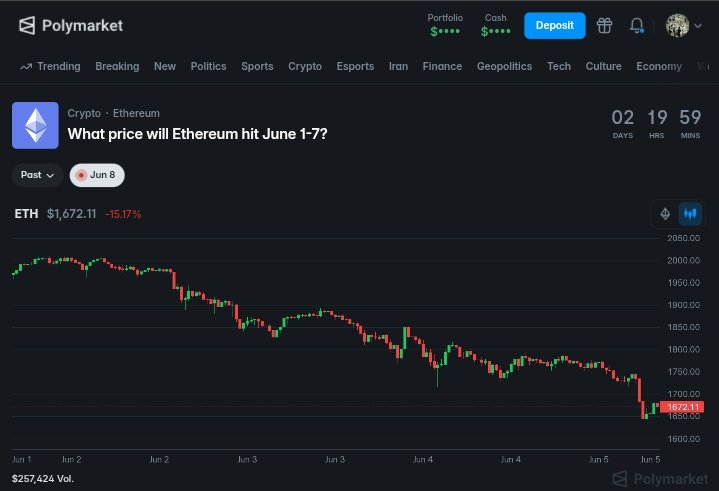Click the Trending arrow icon
This screenshot has height=491, width=719.
point(26,67)
